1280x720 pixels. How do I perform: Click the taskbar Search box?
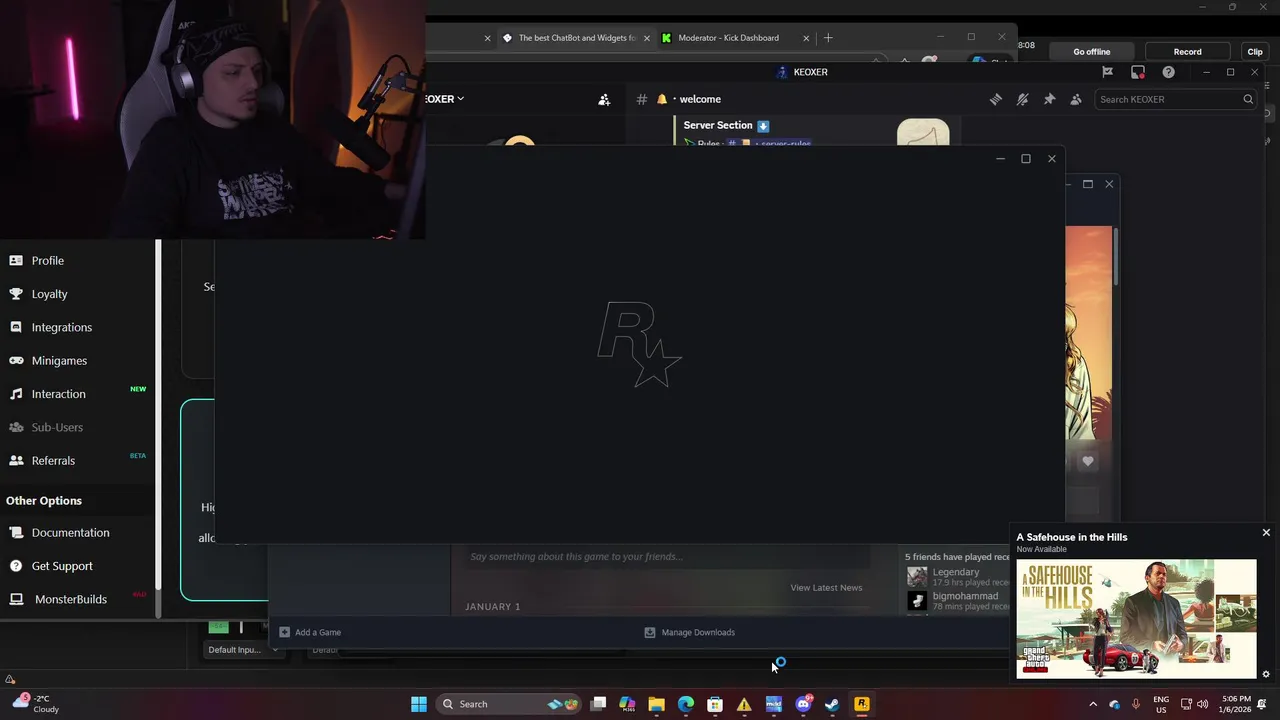509,704
